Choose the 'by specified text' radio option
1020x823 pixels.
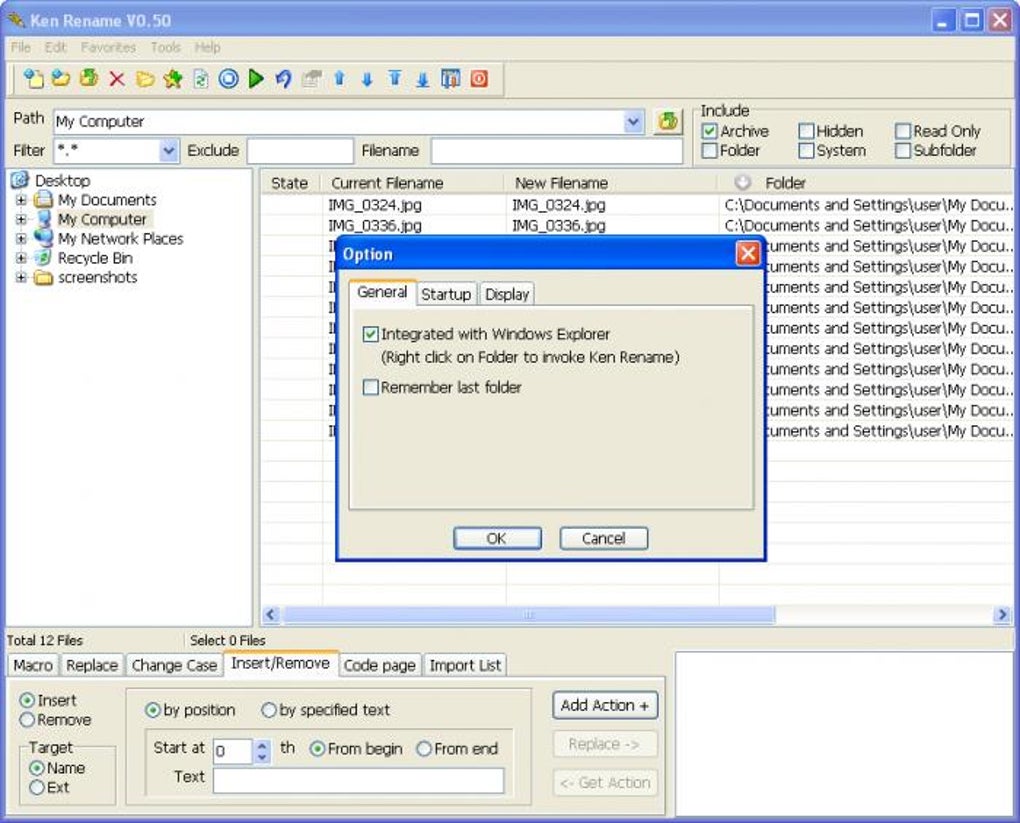[269, 710]
